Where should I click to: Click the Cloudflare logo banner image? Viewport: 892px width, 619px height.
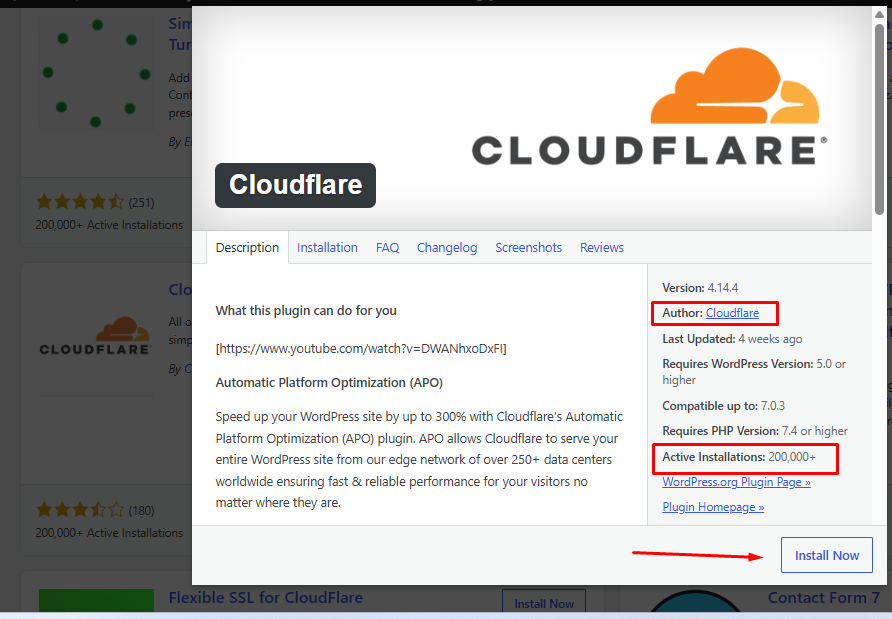(x=649, y=107)
